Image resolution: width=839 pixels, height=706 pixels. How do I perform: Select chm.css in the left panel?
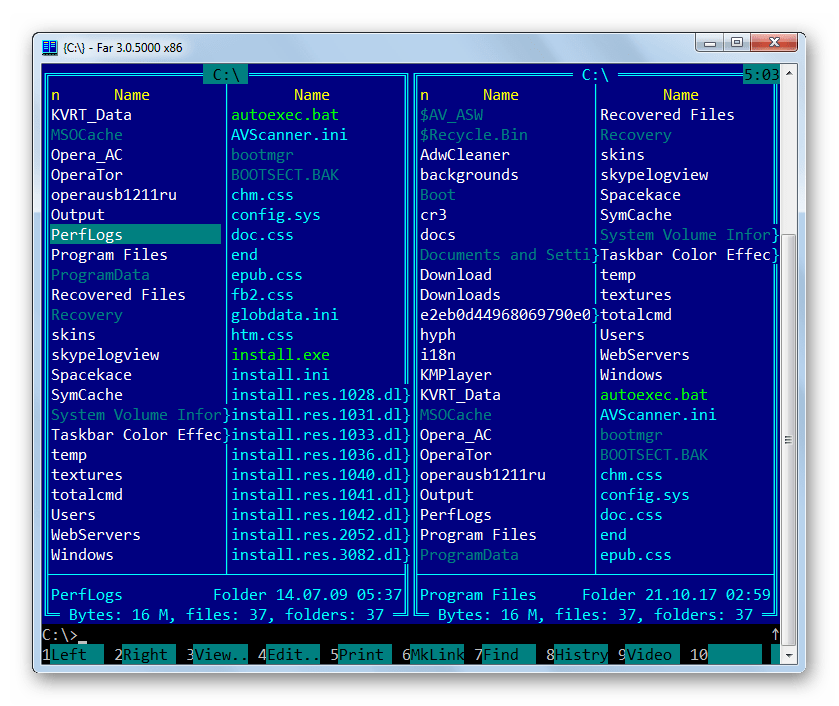coord(262,195)
